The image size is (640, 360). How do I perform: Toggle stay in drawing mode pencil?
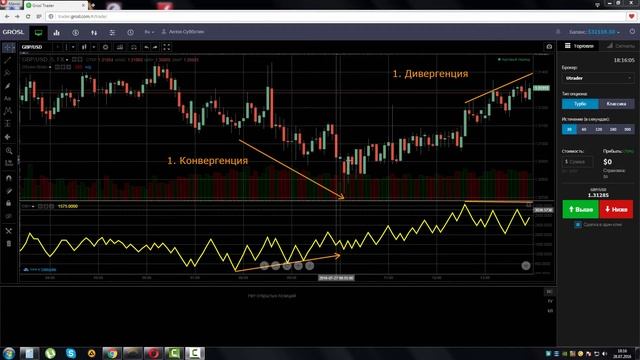click(x=9, y=191)
